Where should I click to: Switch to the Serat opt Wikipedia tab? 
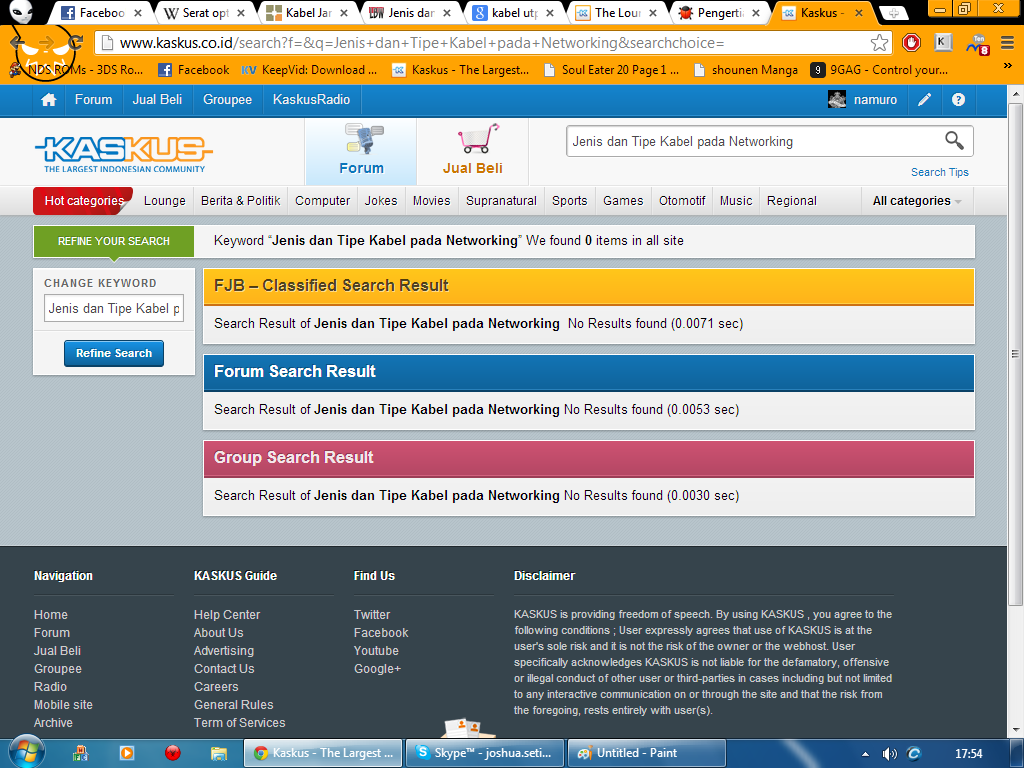click(x=204, y=13)
